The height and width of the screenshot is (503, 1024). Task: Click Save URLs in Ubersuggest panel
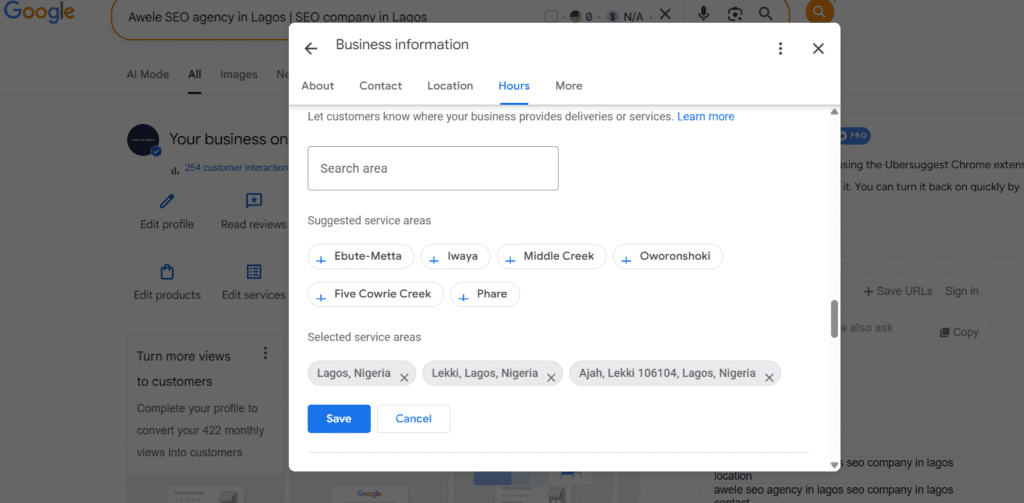point(898,291)
